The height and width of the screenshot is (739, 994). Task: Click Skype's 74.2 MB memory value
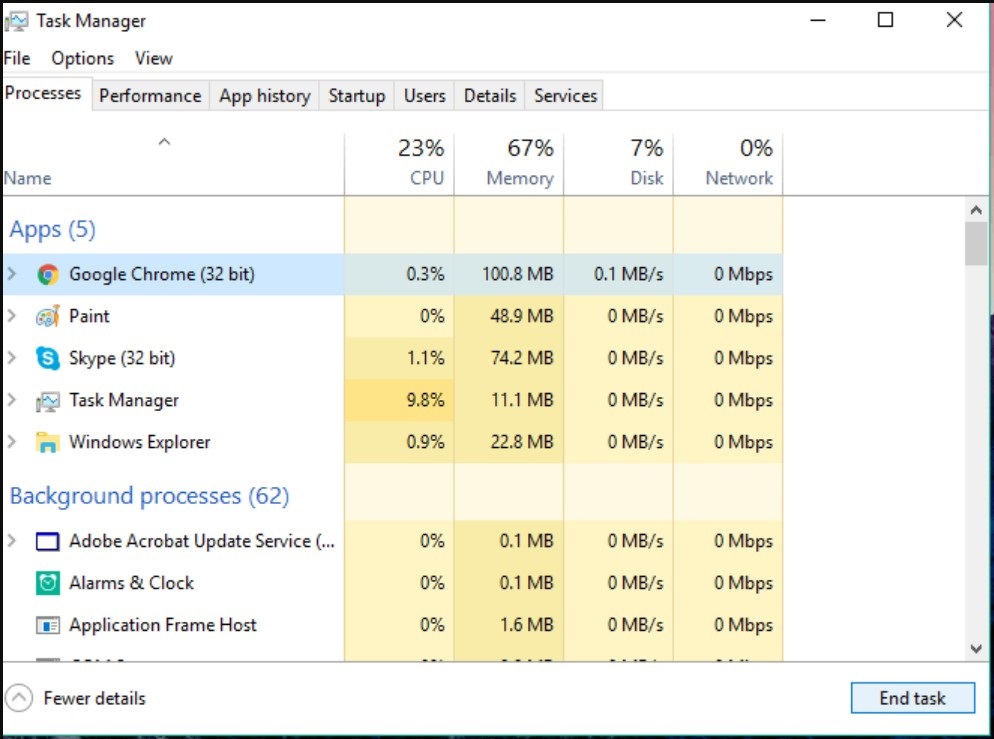tap(522, 358)
